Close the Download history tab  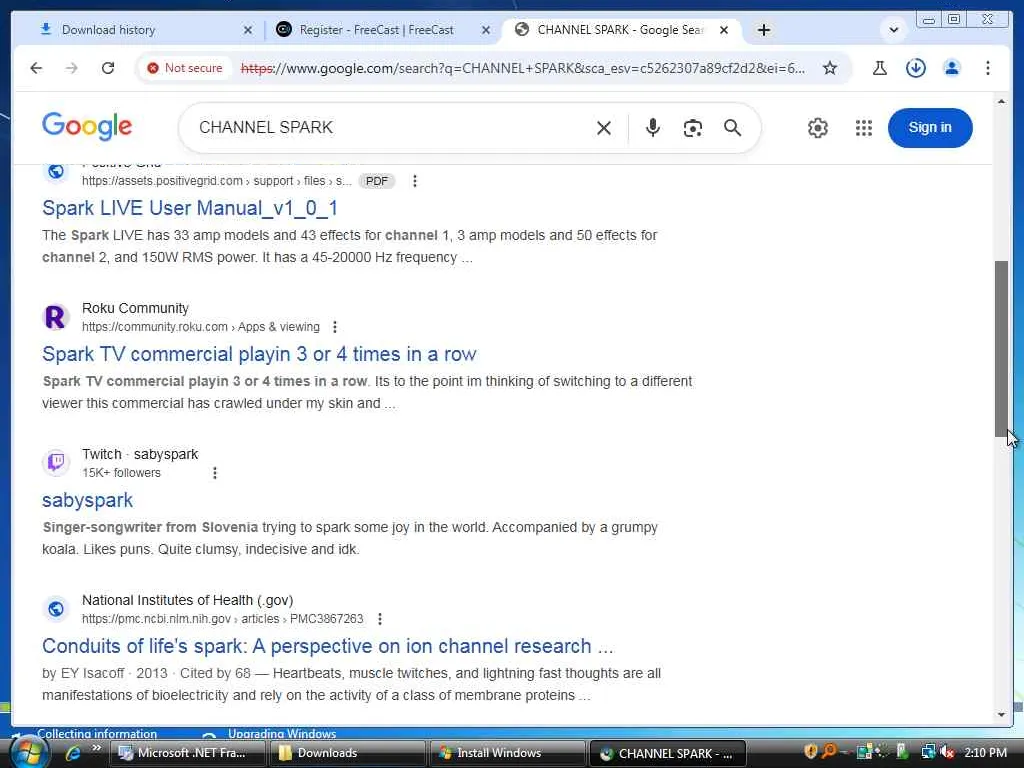pyautogui.click(x=248, y=30)
